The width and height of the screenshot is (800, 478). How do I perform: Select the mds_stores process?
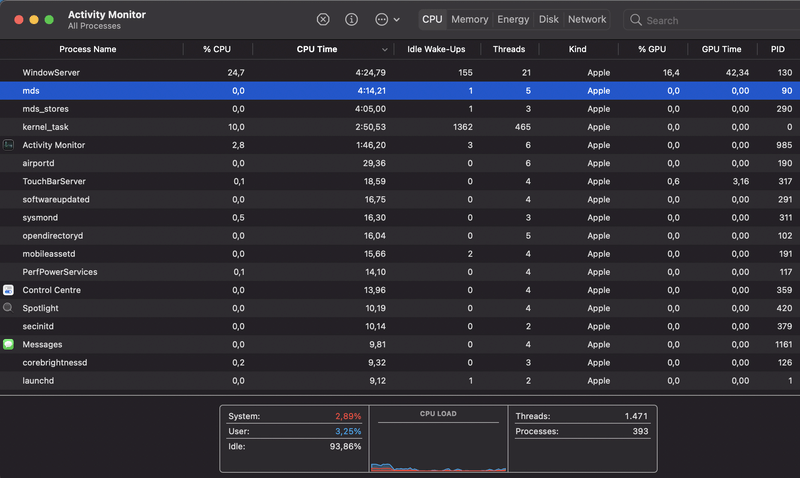tap(45, 109)
